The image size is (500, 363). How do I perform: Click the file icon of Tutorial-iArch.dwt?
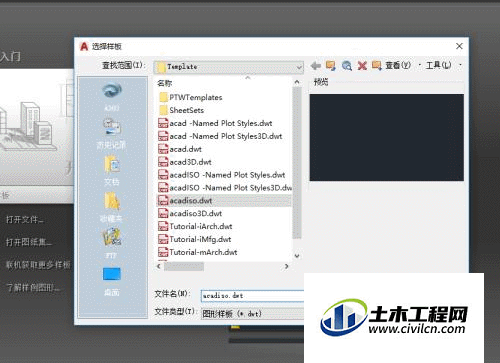tap(163, 226)
